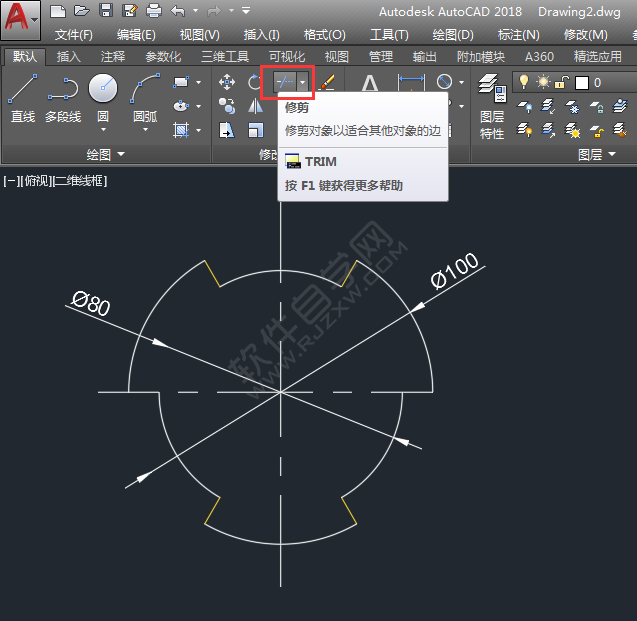637x621 pixels.
Task: Choose the Move tool in Modify panel
Action: (x=227, y=82)
